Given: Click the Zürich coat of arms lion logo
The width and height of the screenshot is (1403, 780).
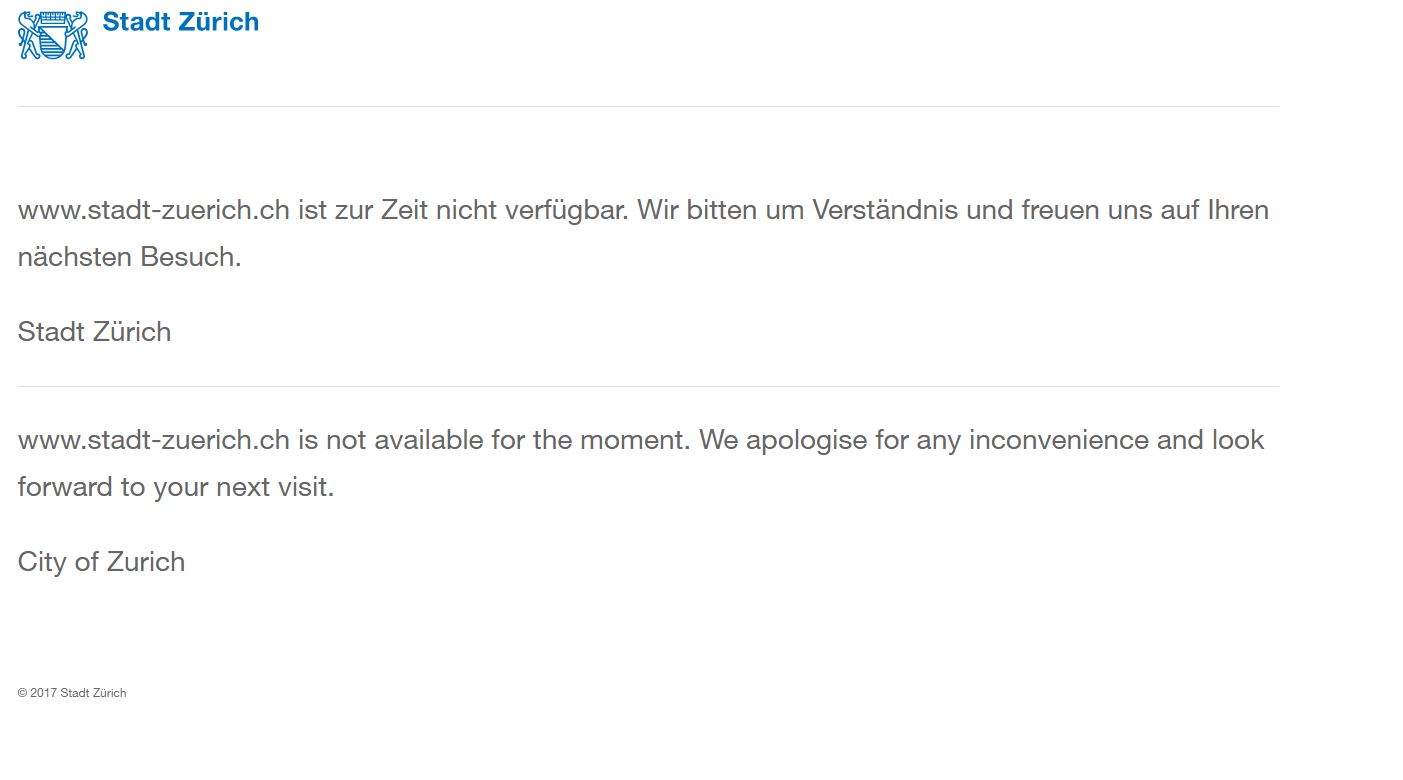Looking at the screenshot, I should [x=53, y=35].
